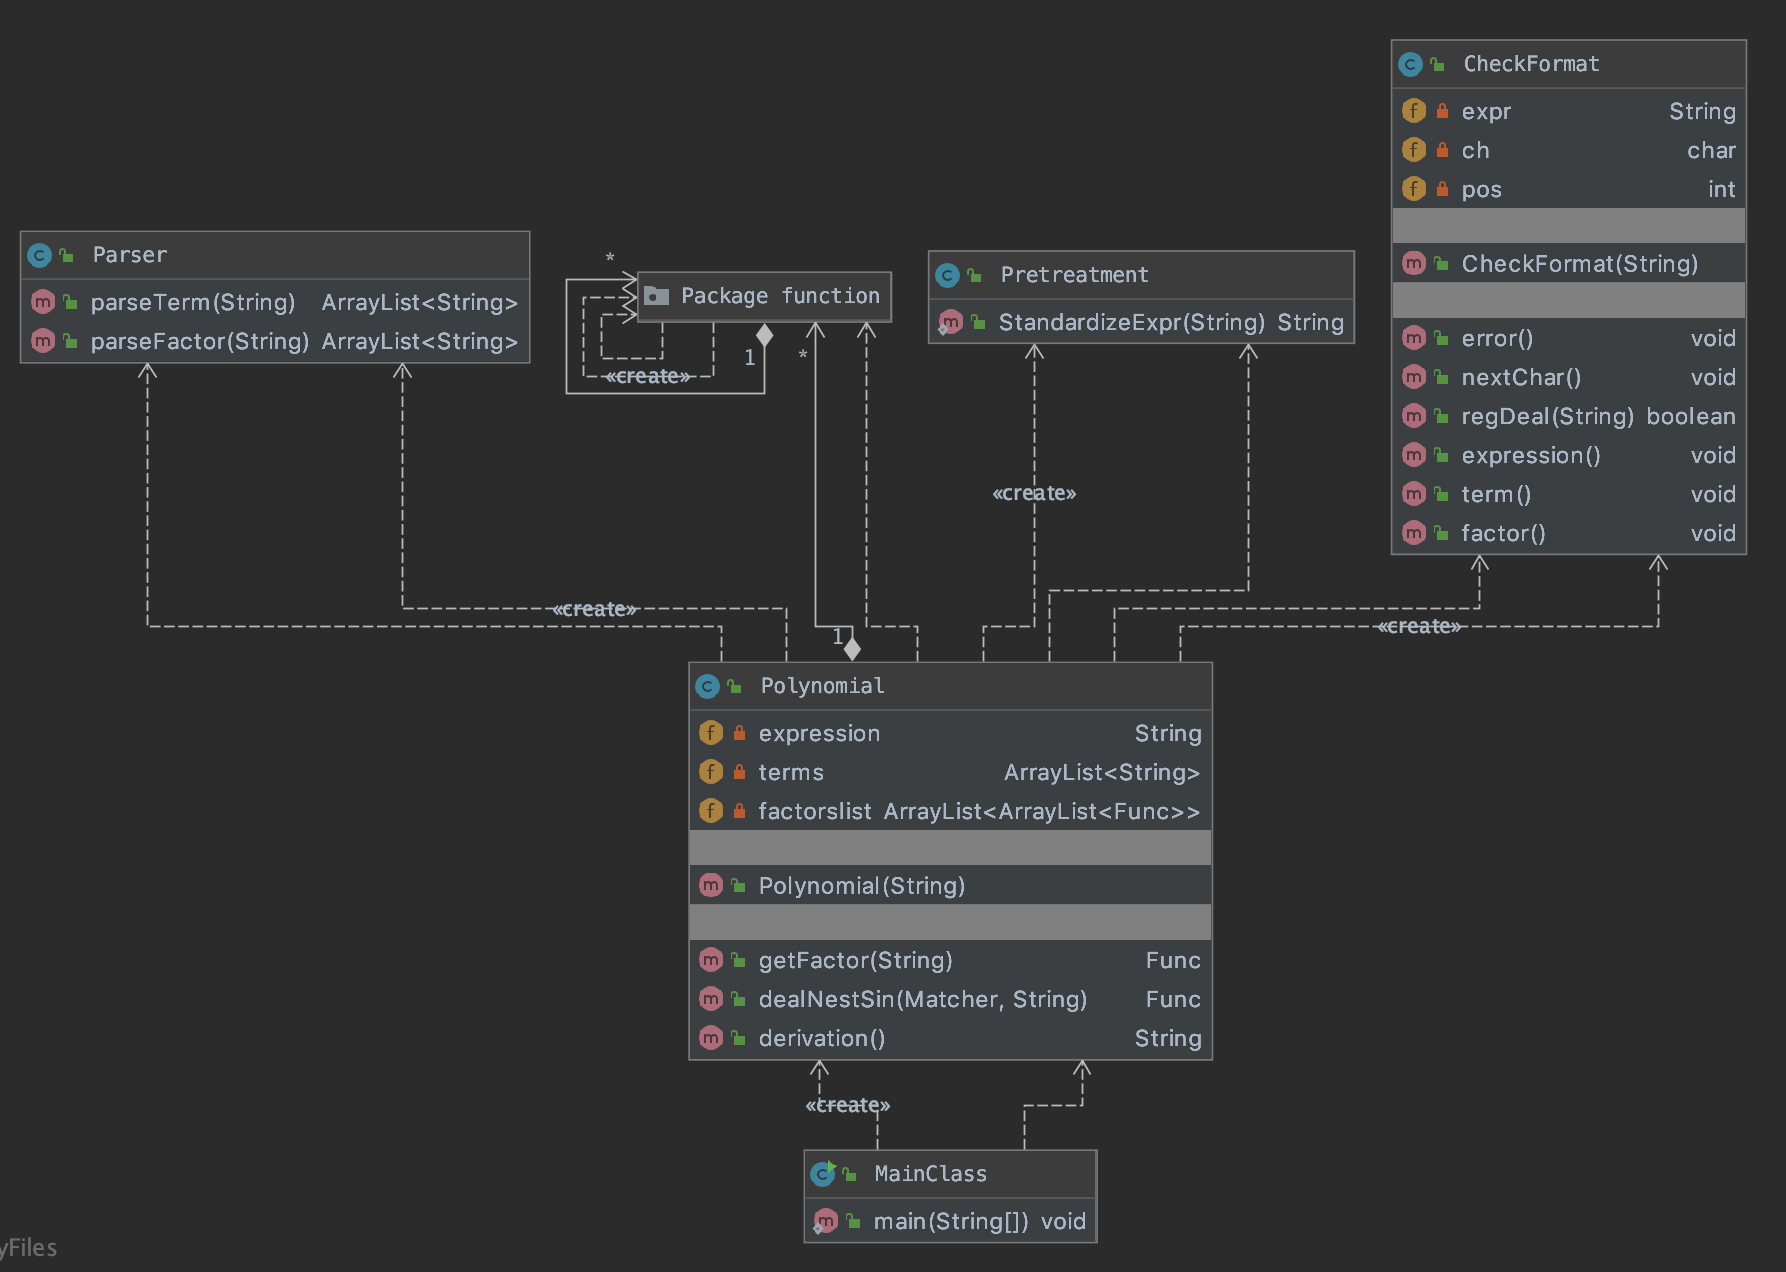This screenshot has height=1272, width=1786.
Task: Click the class icon beside Polynomial header
Action: pyautogui.click(x=707, y=686)
